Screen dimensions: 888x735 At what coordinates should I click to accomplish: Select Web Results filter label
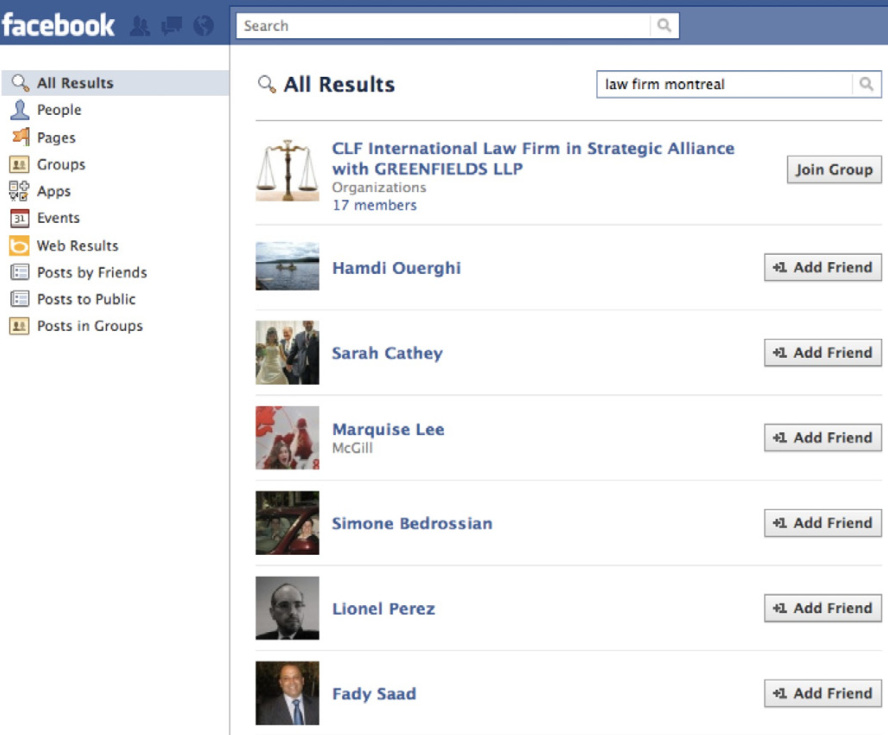78,246
